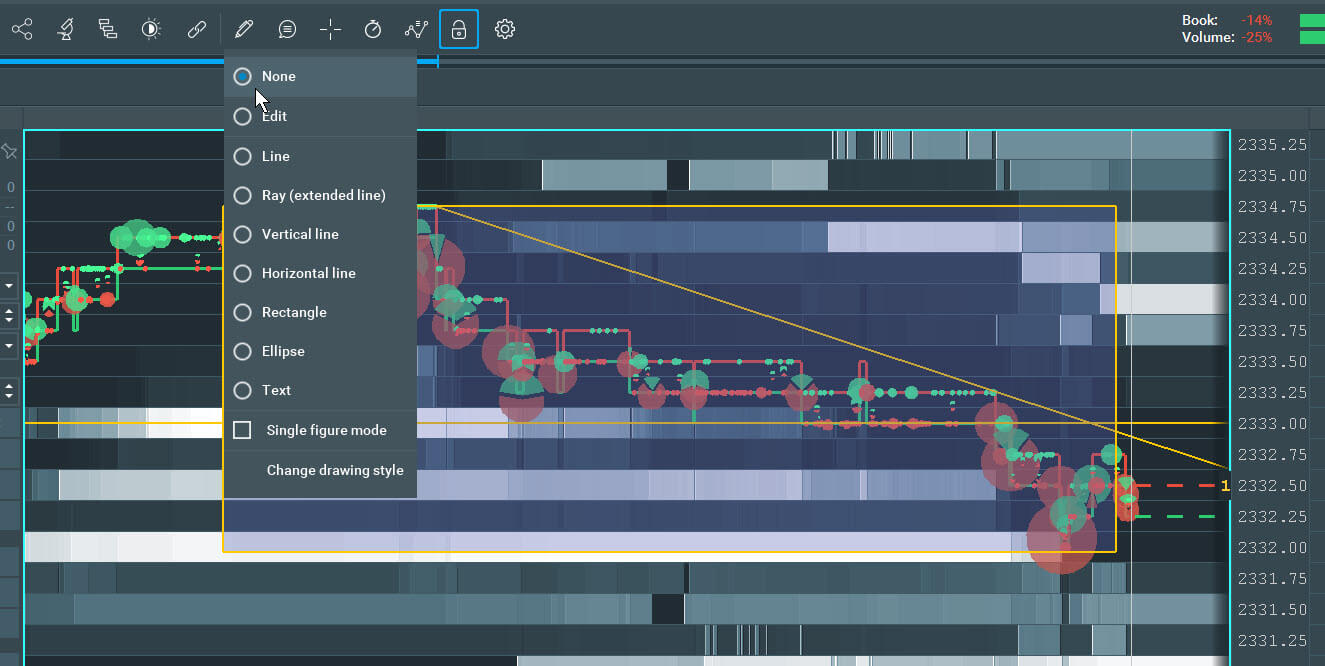1325x666 pixels.
Task: Open the speech bubble notes icon
Action: pyautogui.click(x=287, y=29)
